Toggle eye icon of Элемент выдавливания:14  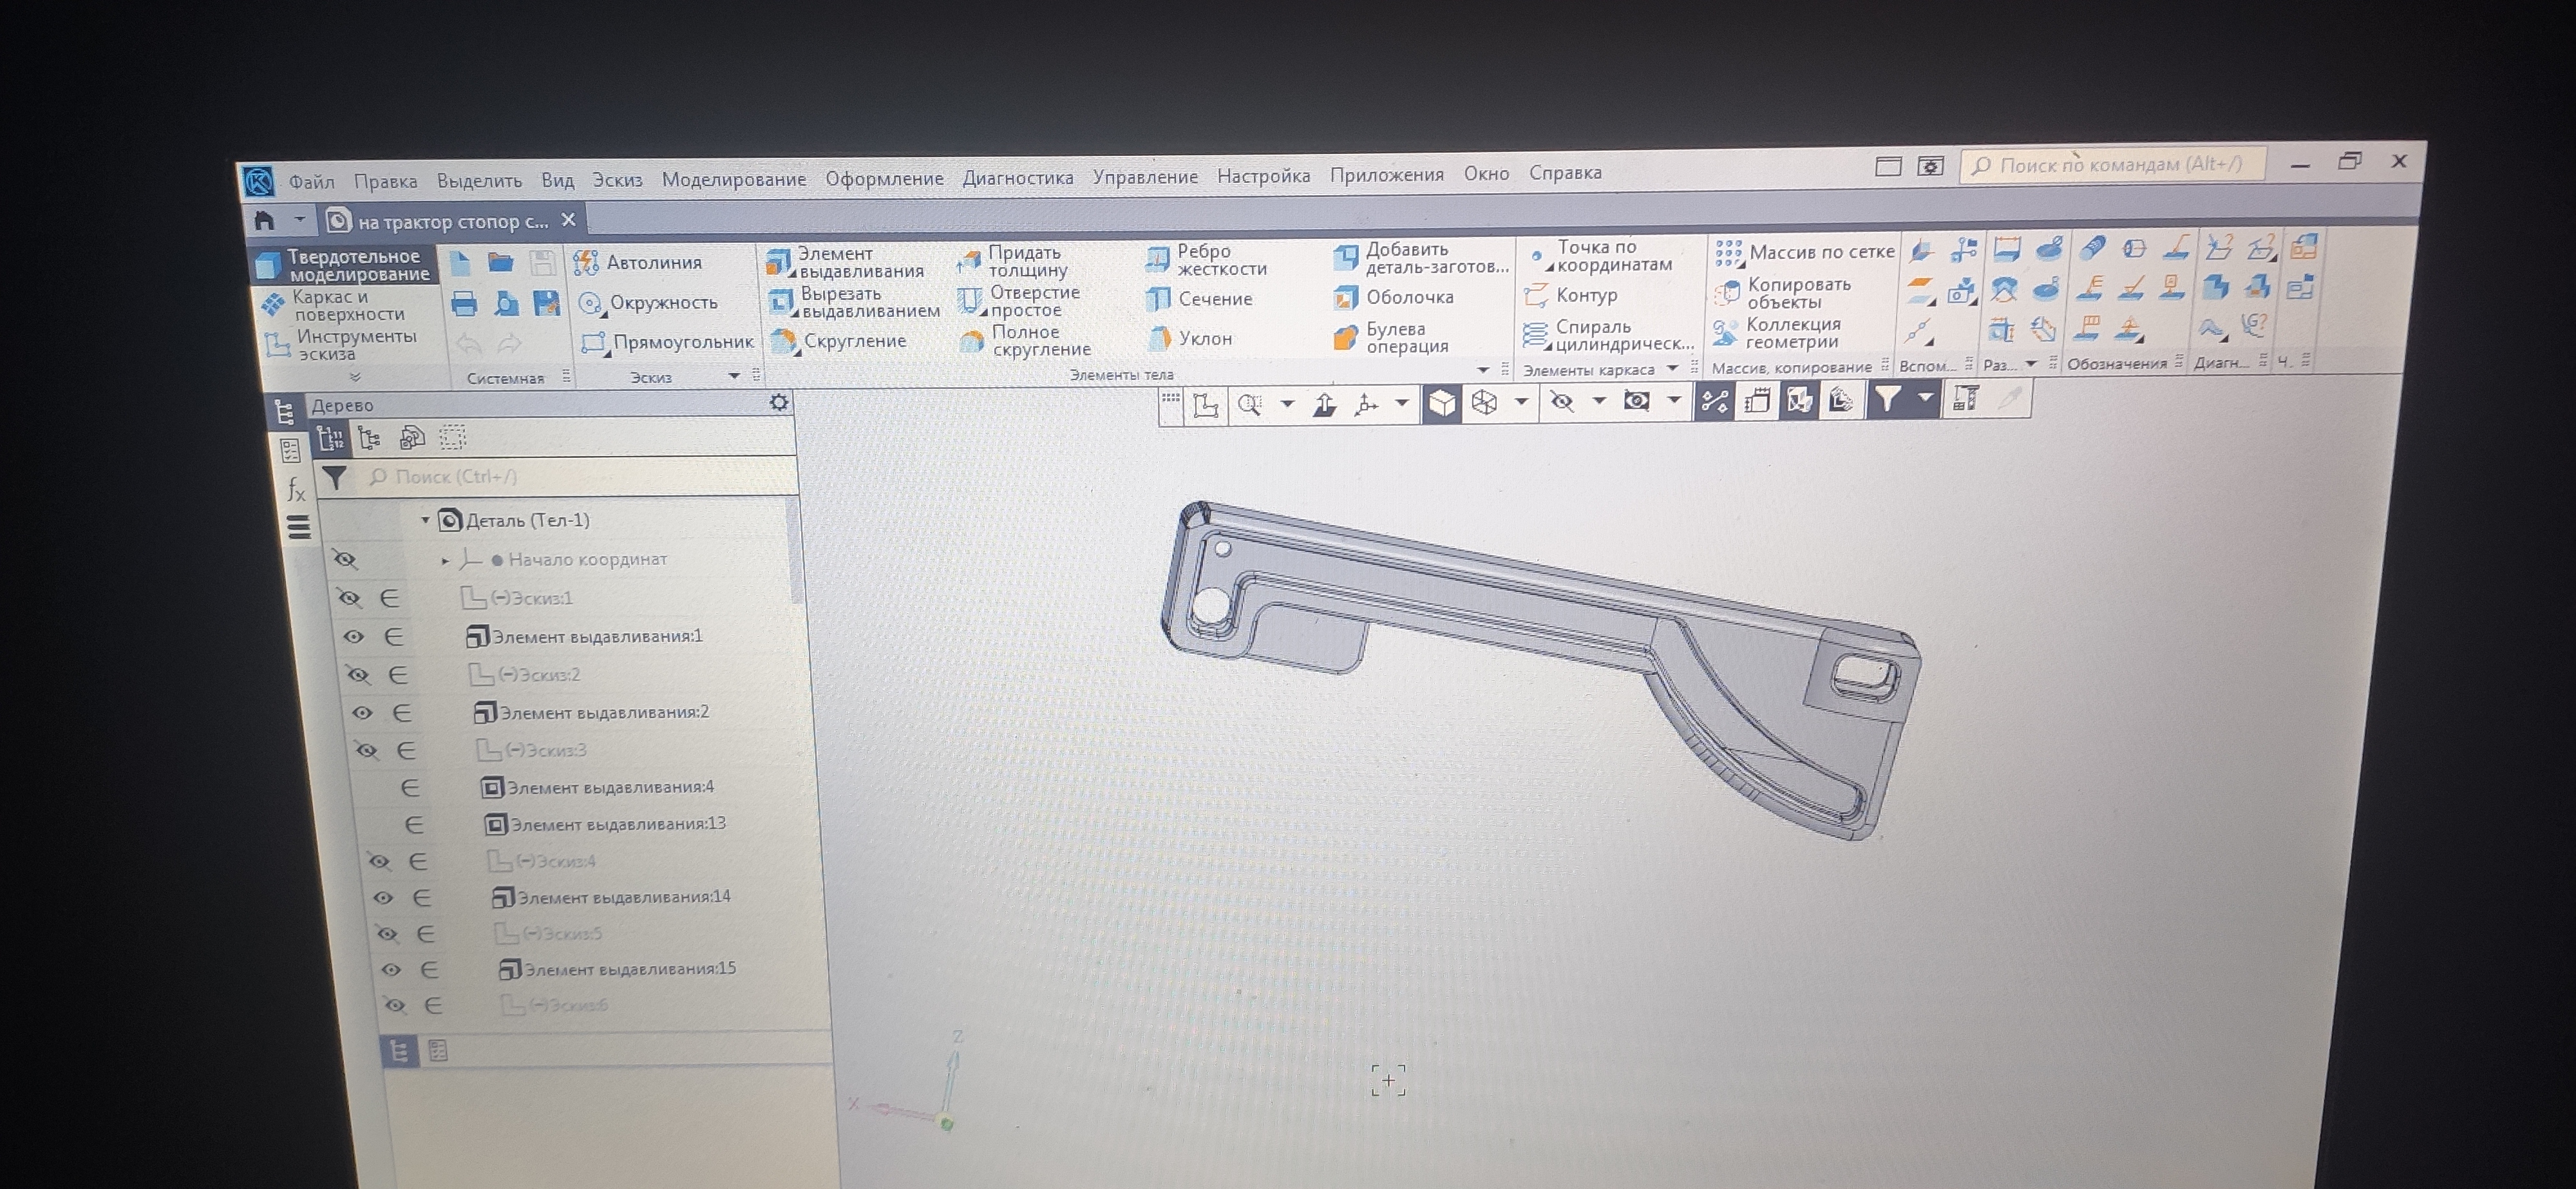pos(383,898)
